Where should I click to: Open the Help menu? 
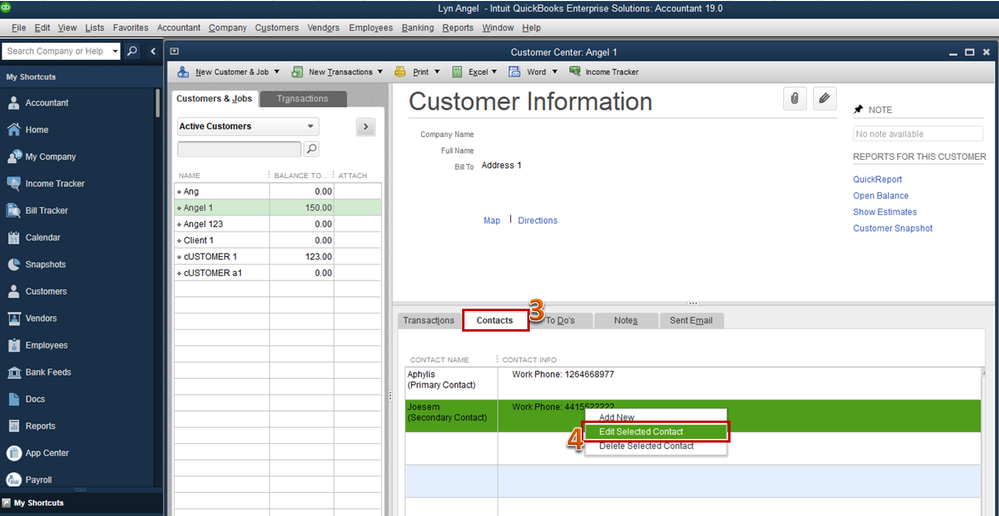(531, 27)
